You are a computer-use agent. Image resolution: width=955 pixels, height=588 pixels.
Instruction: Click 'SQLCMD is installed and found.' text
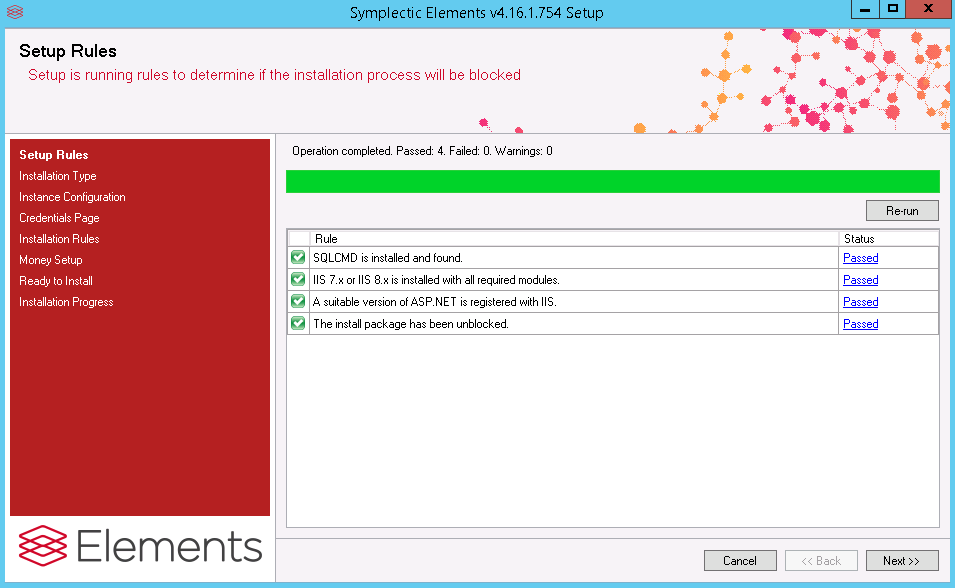pyautogui.click(x=388, y=258)
